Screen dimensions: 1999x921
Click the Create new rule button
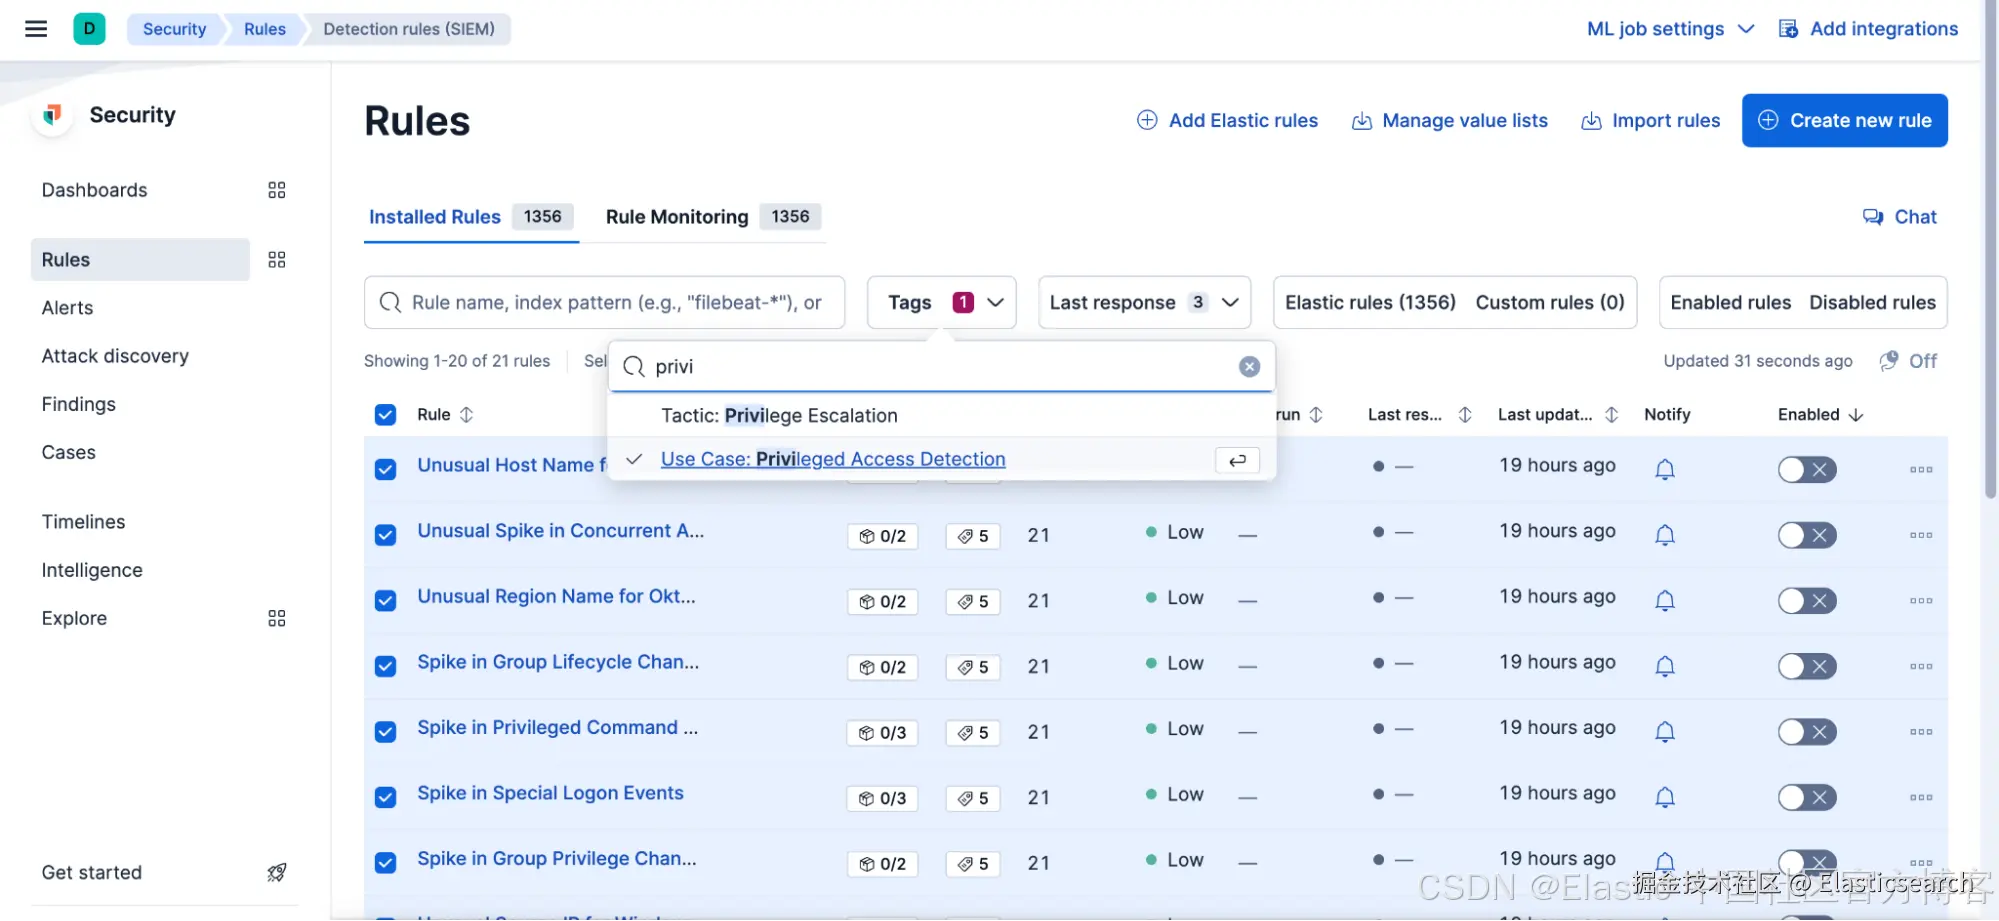[1844, 121]
